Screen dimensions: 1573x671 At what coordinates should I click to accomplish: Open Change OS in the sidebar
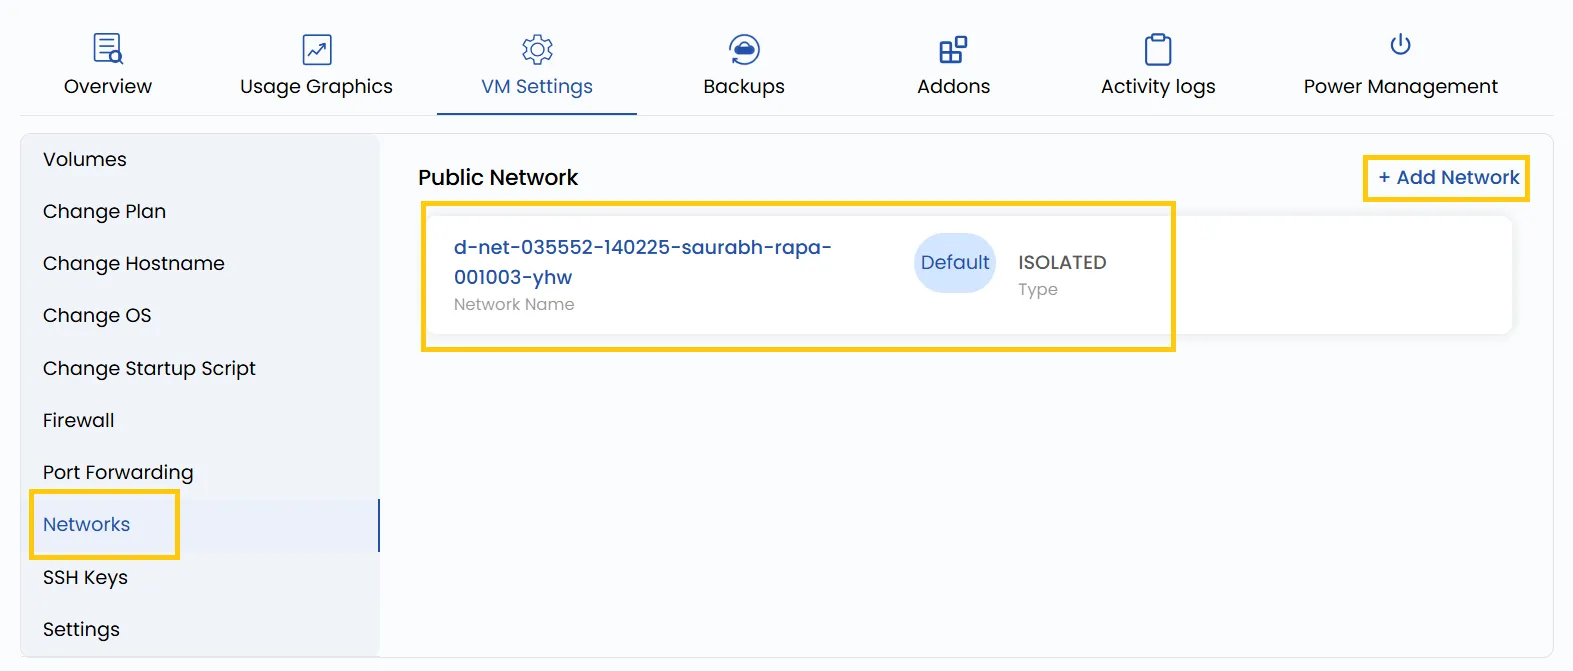[97, 316]
